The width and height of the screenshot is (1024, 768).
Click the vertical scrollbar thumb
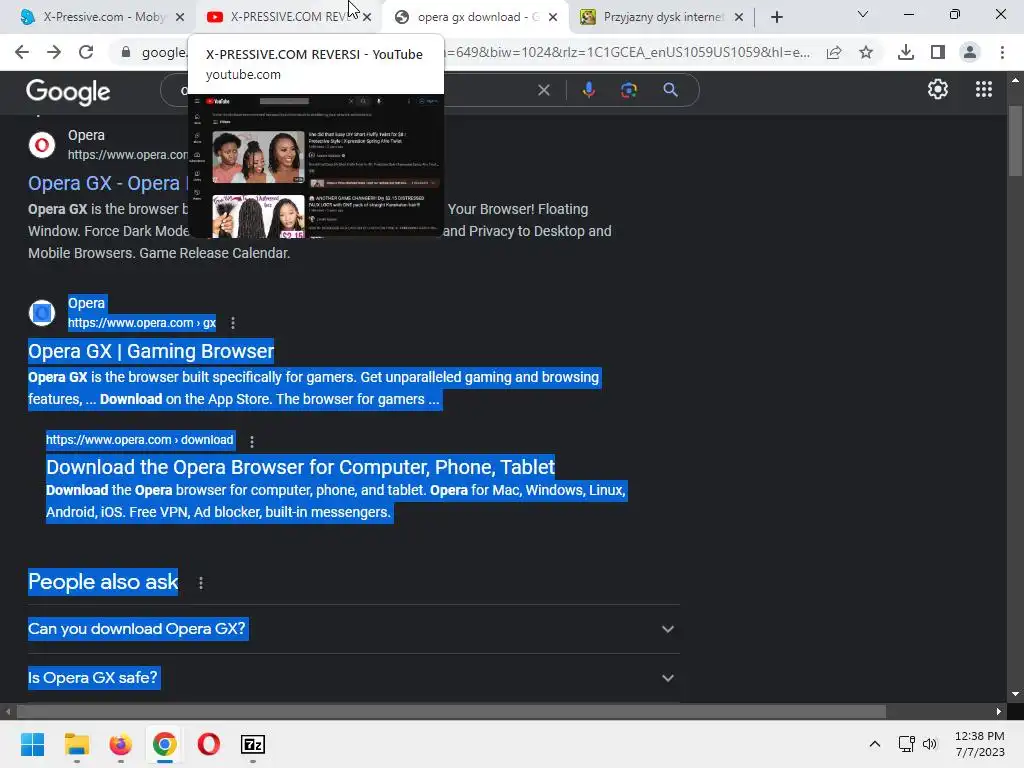coord(1014,140)
